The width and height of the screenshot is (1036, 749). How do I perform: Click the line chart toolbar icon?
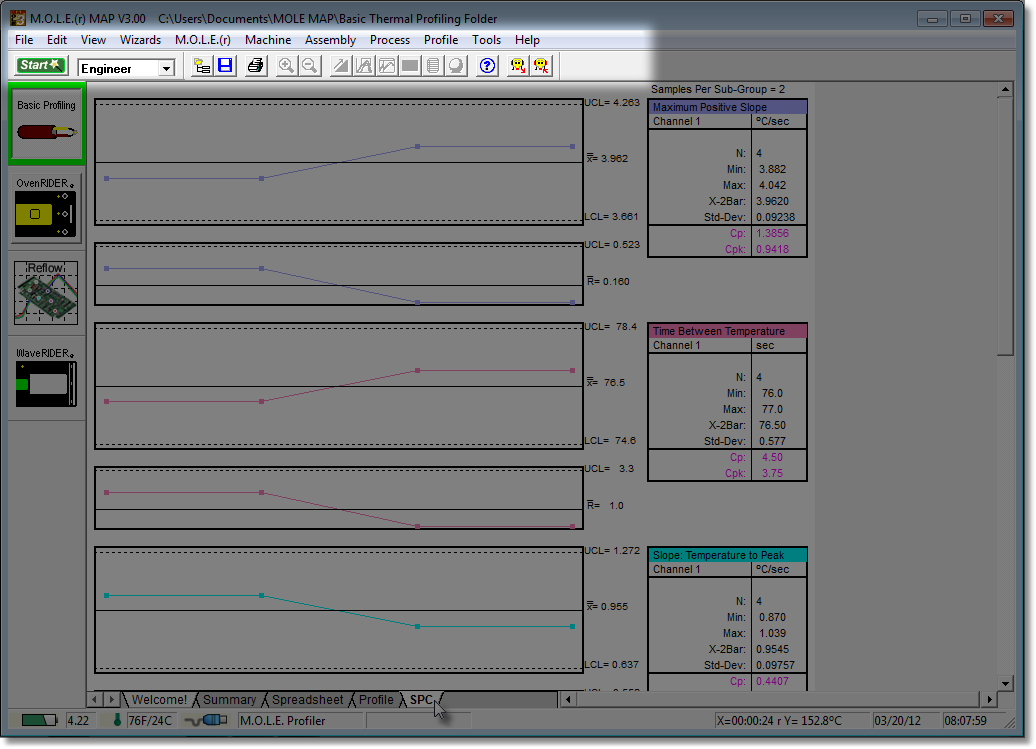pyautogui.click(x=387, y=66)
